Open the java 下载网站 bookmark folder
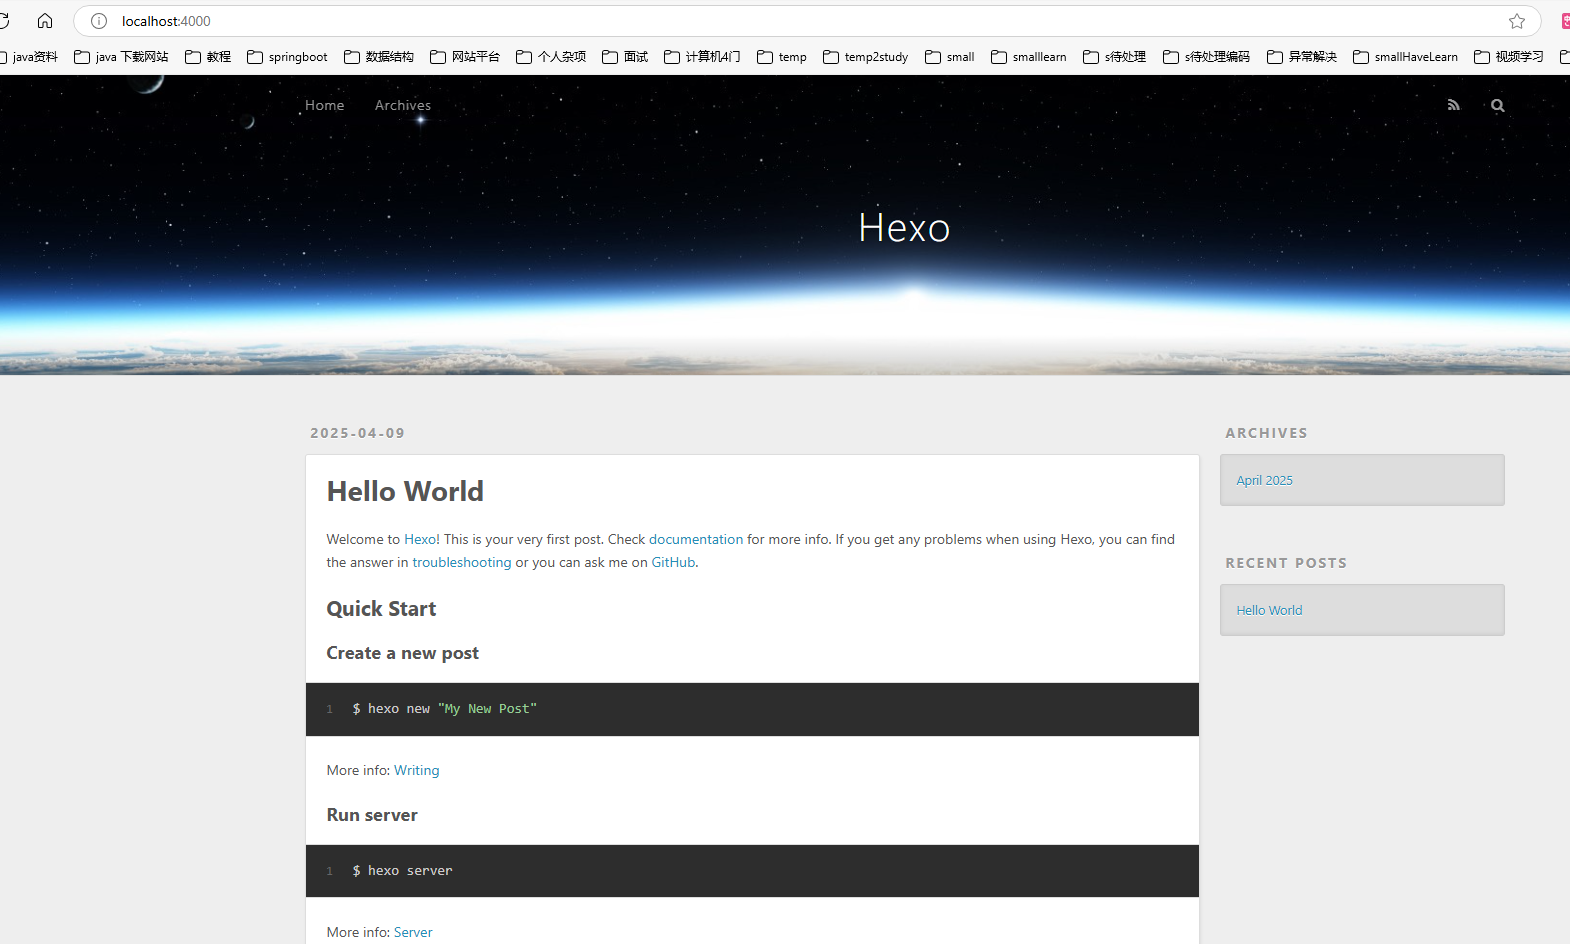1570x944 pixels. coord(122,57)
